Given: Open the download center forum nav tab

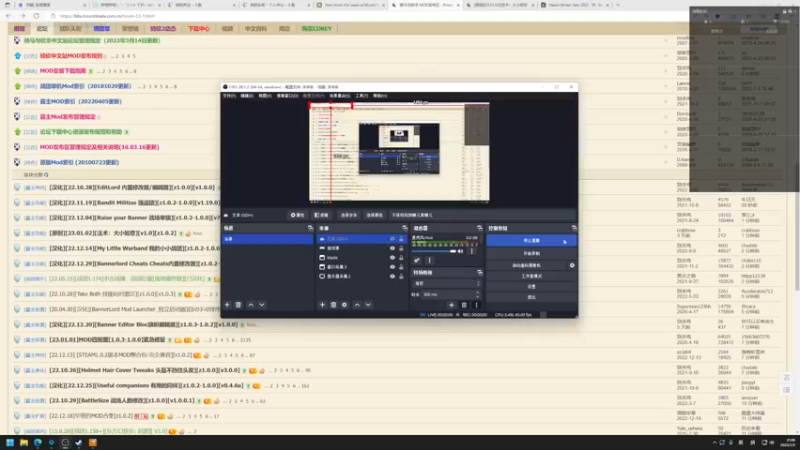Looking at the screenshot, I should tap(198, 29).
